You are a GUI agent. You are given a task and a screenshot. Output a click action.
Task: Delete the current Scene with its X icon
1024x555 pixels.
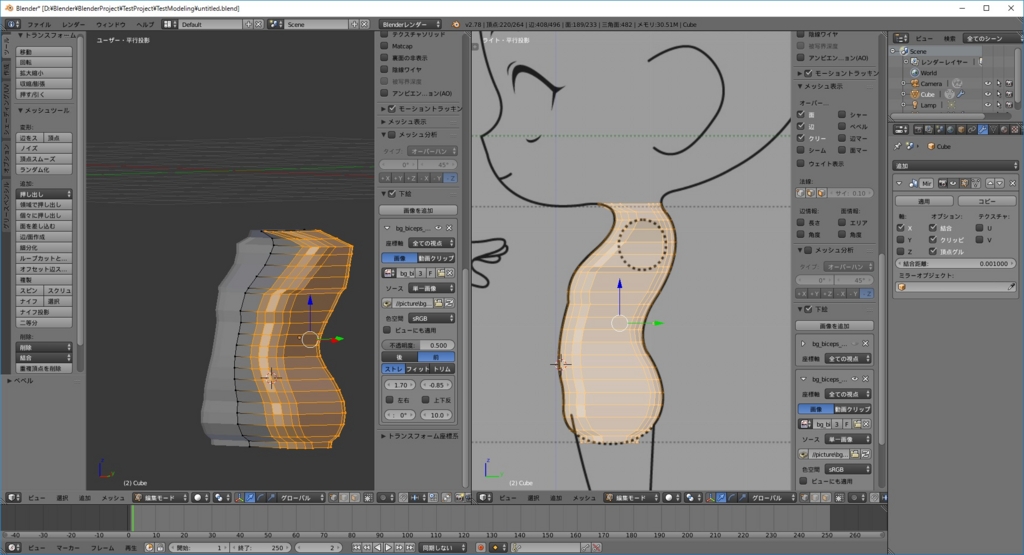tap(364, 24)
